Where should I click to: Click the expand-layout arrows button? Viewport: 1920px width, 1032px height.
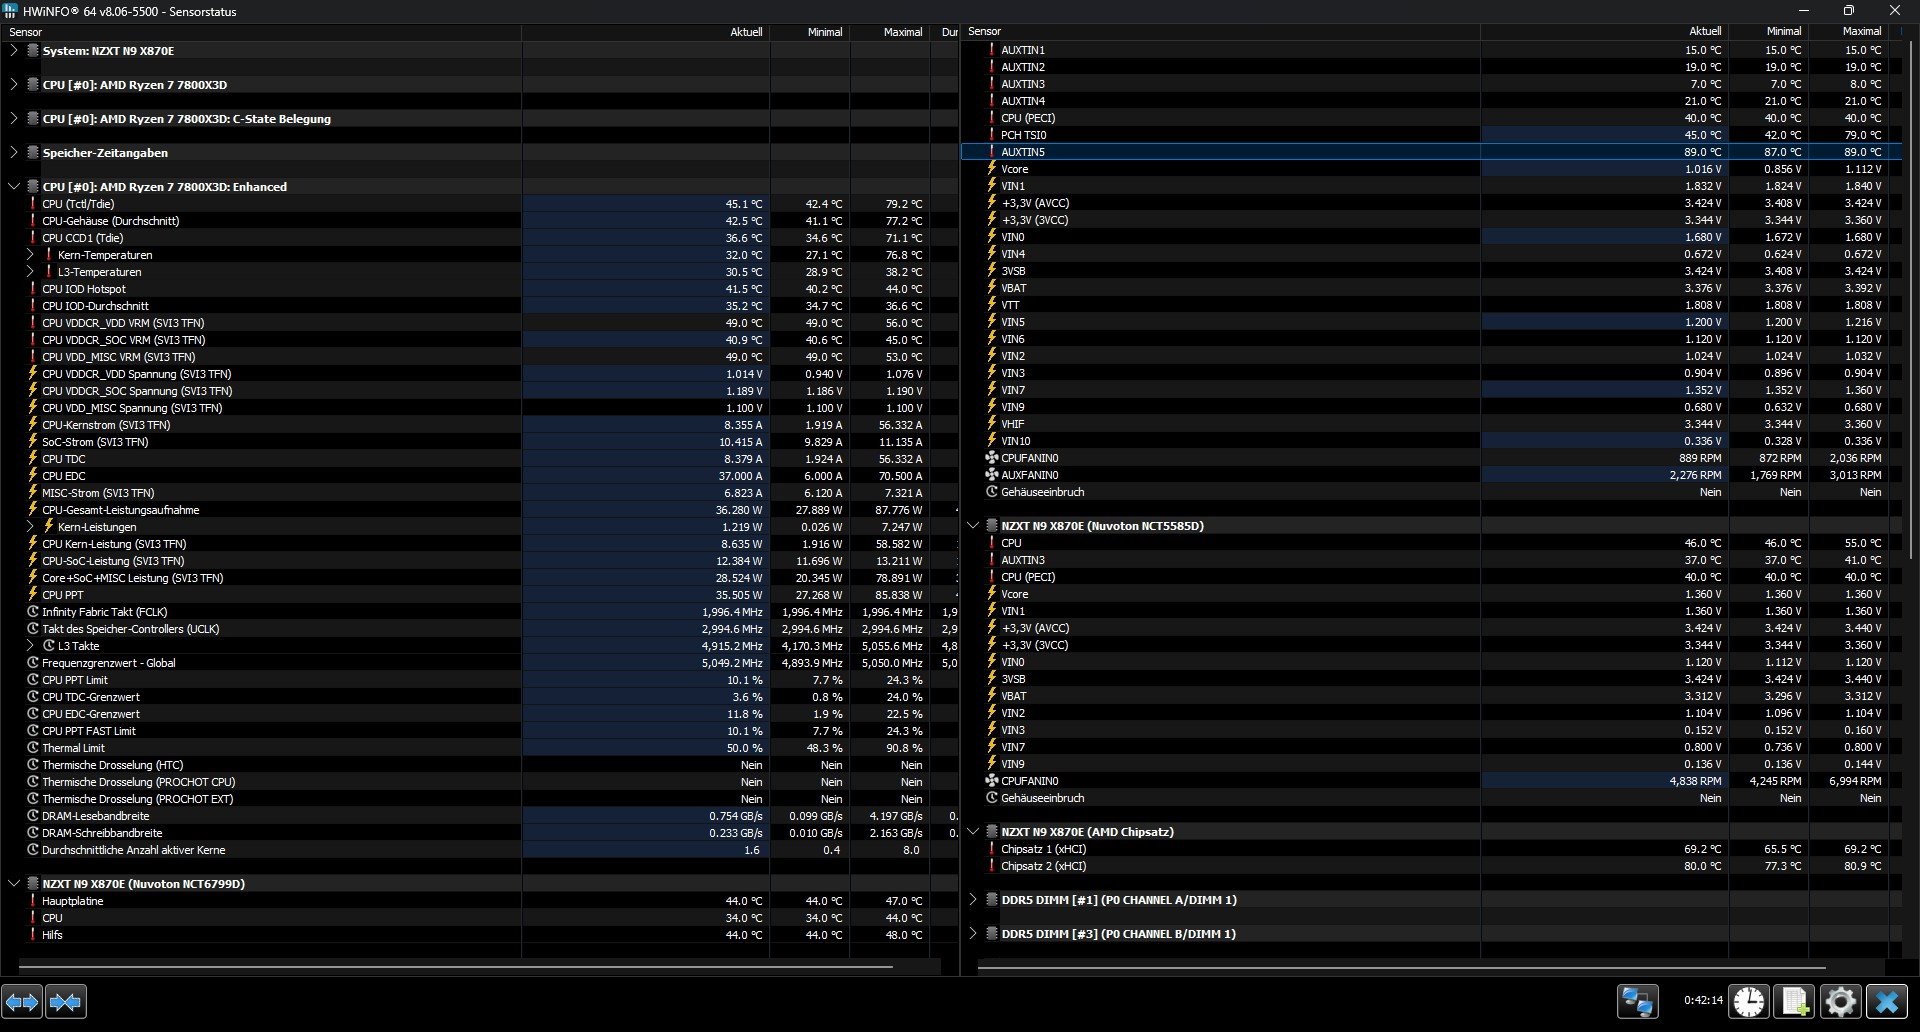coord(22,1001)
